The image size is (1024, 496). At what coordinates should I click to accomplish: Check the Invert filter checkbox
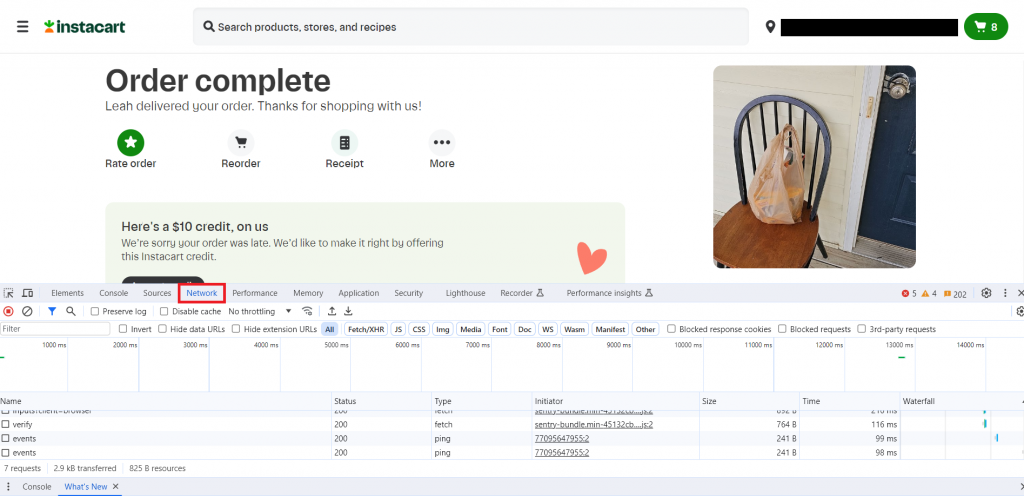point(123,329)
